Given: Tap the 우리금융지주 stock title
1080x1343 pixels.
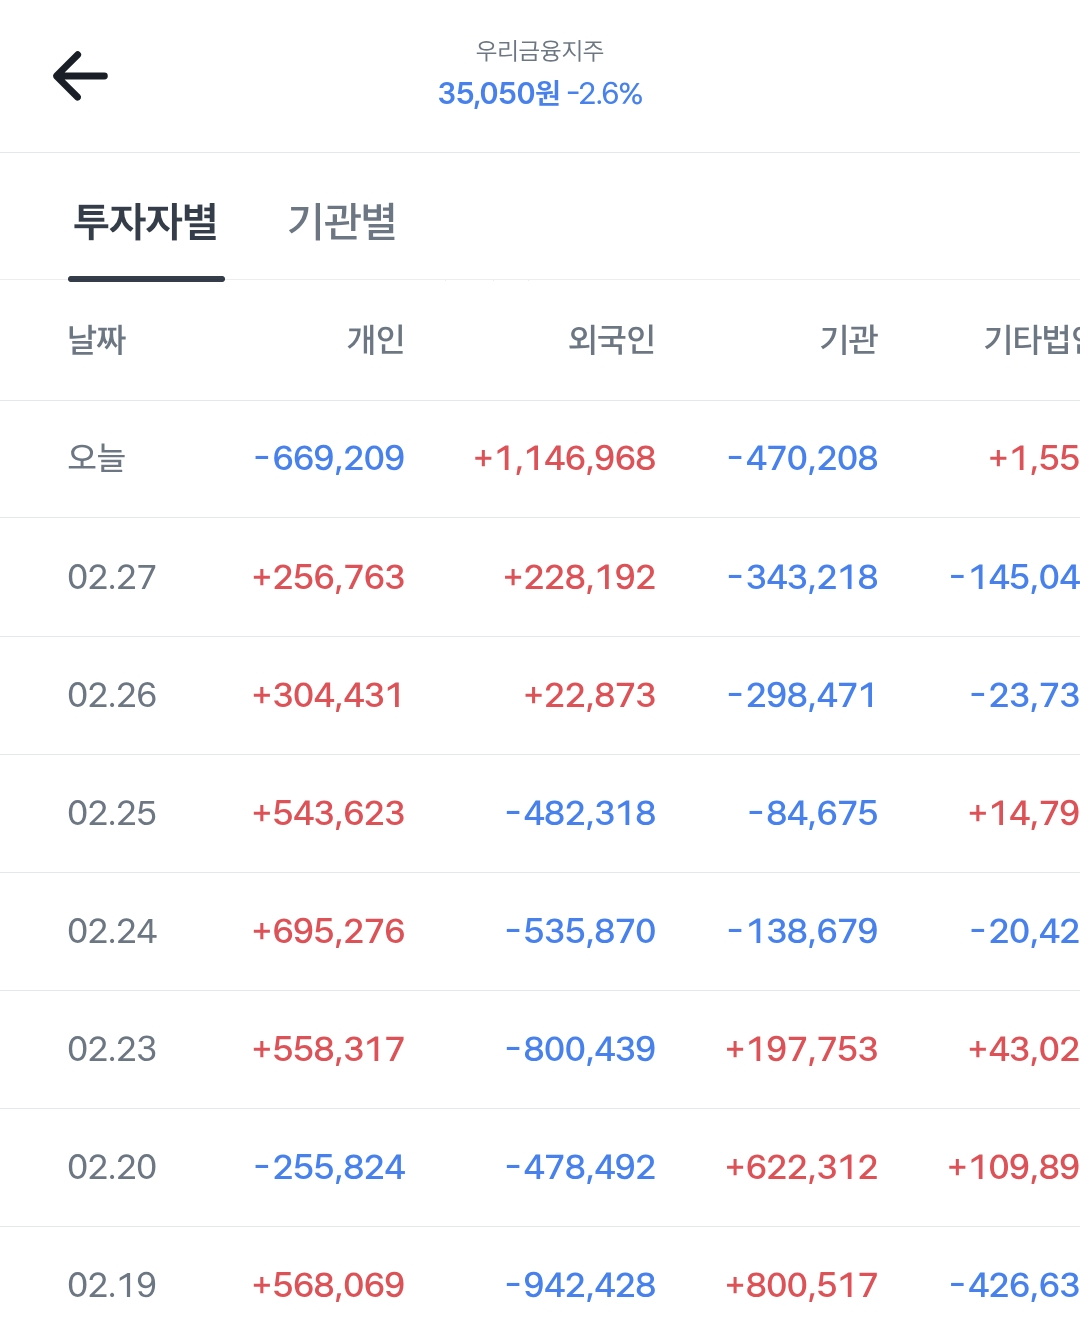Looking at the screenshot, I should click(x=540, y=50).
